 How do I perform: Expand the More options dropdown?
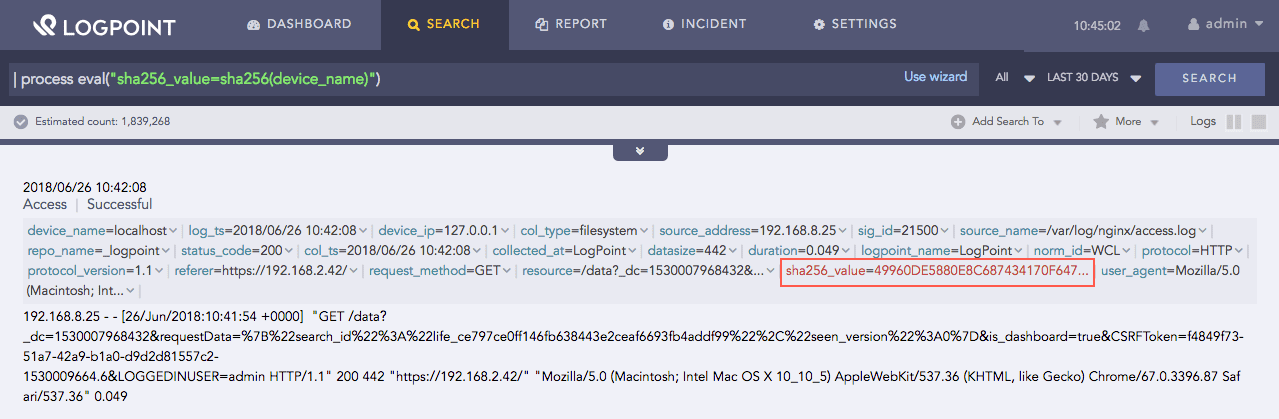point(1137,122)
